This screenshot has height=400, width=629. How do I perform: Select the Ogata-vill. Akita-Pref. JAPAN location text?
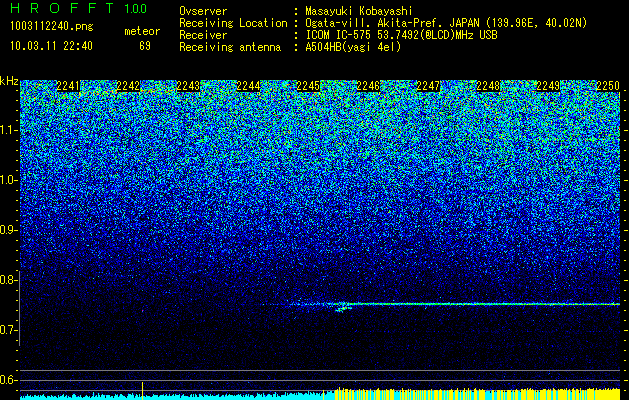click(x=448, y=23)
